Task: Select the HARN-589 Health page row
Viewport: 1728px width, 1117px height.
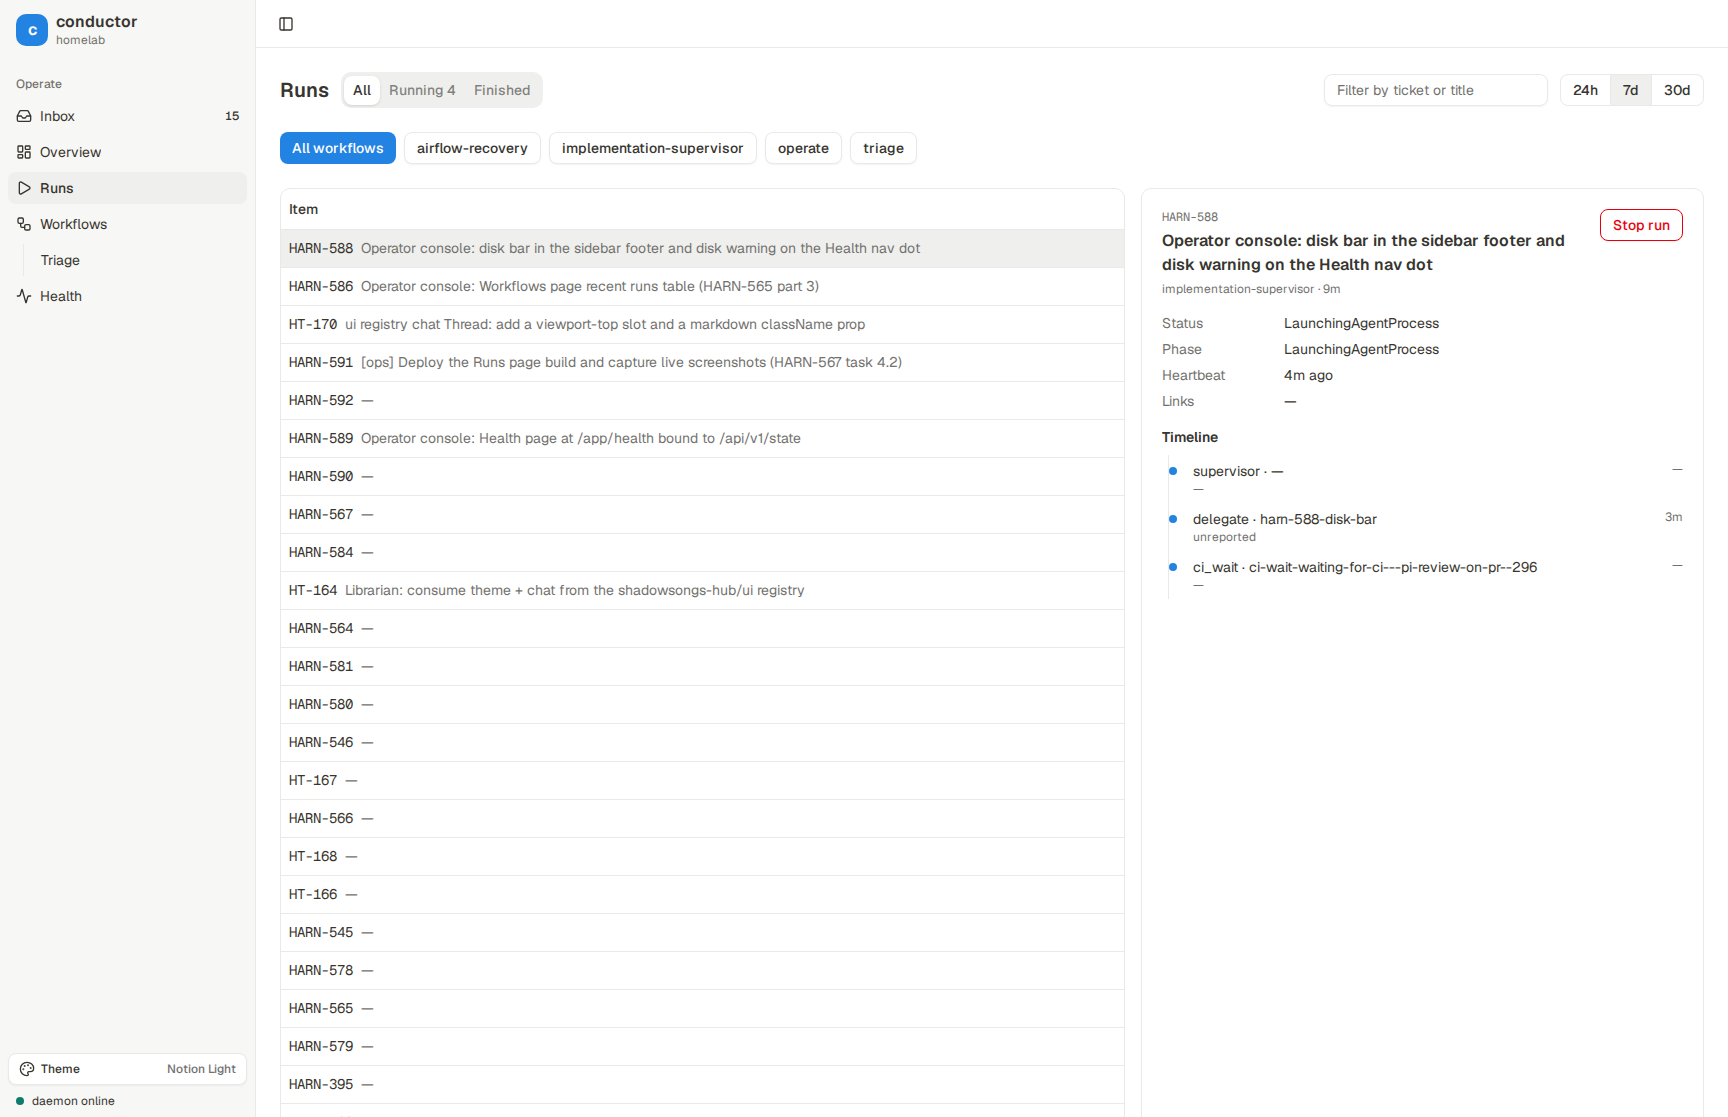Action: (x=702, y=439)
